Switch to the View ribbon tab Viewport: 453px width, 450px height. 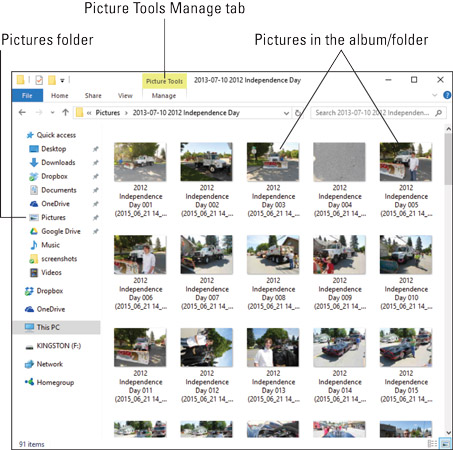point(125,96)
